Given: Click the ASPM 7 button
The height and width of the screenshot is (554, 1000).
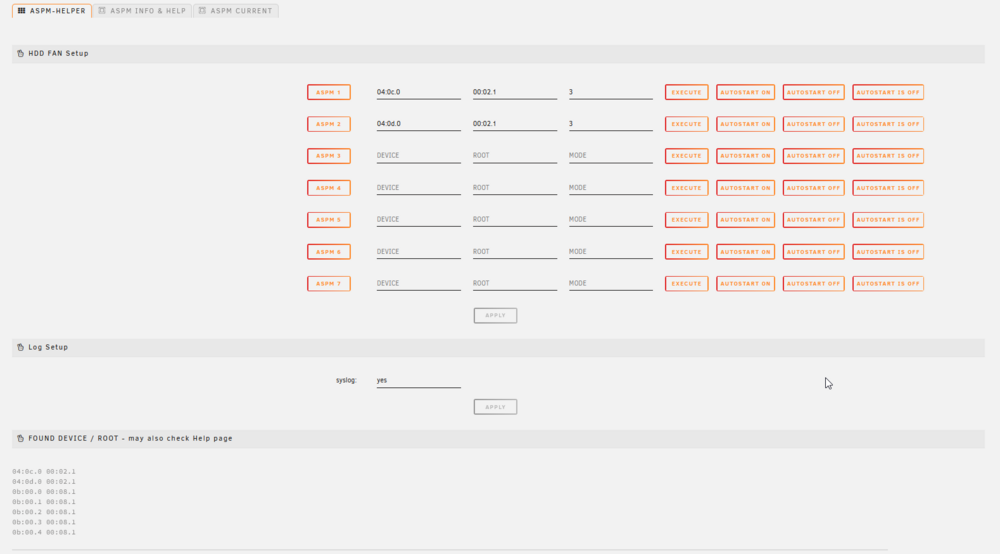Looking at the screenshot, I should (x=328, y=284).
